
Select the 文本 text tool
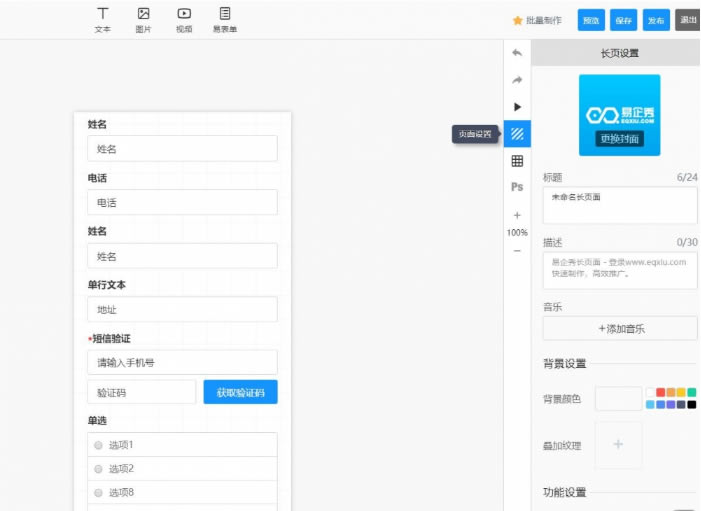102,19
